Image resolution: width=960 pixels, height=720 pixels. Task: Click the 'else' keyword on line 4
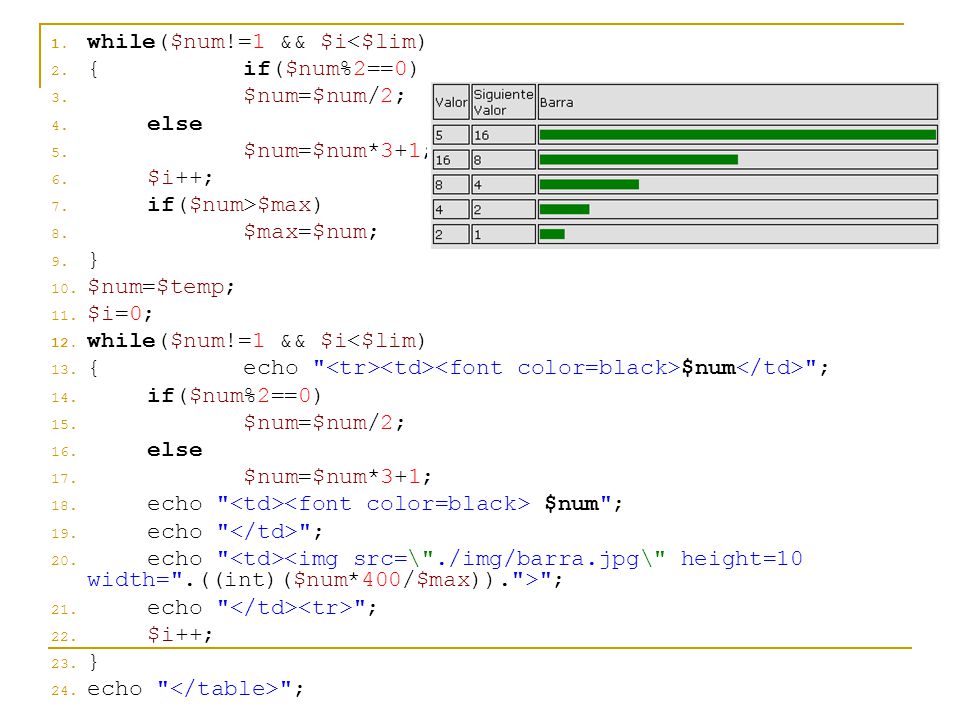point(174,124)
